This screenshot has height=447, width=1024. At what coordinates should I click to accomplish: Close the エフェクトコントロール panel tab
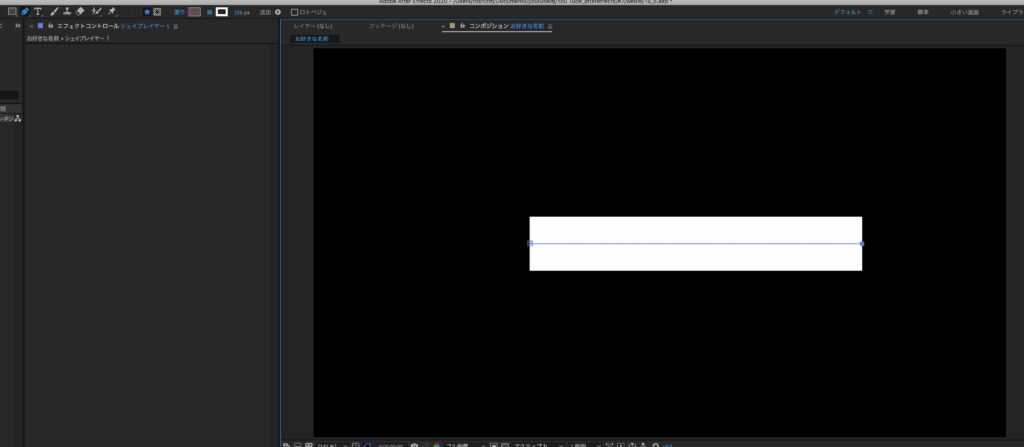point(31,26)
